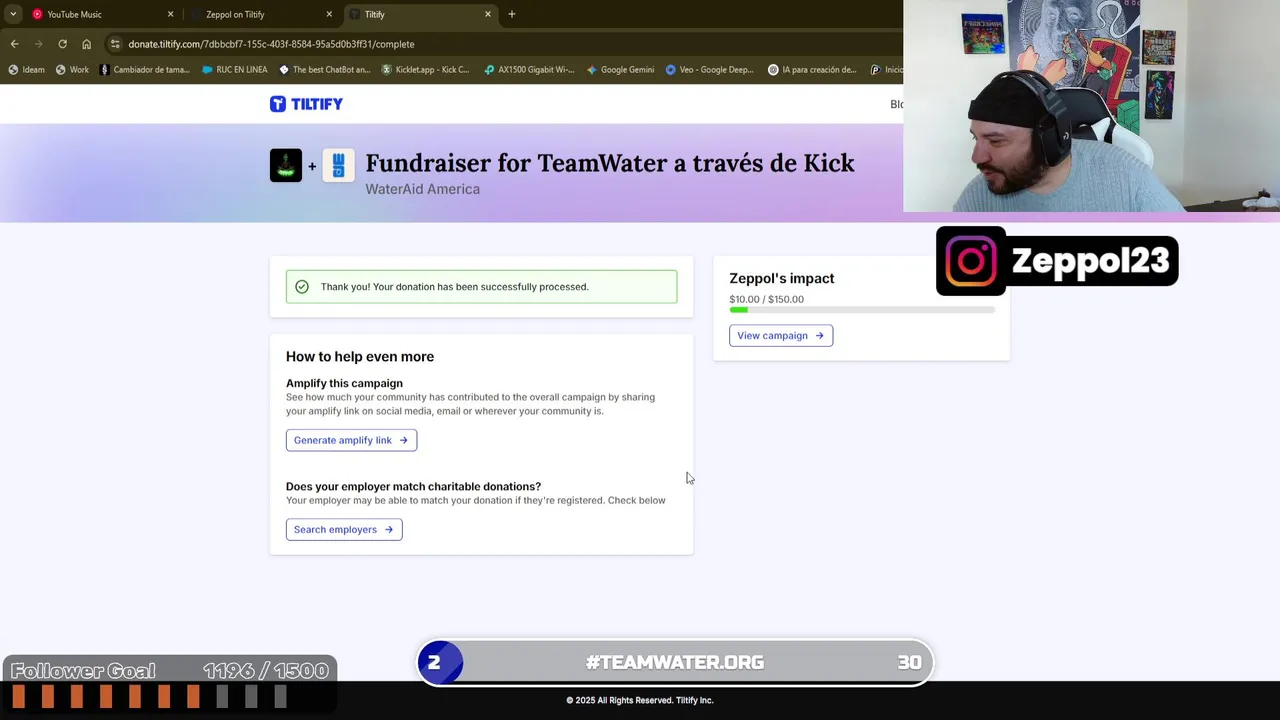Open the Kicklet.app bookmark
This screenshot has height=720, width=1280.
425,70
